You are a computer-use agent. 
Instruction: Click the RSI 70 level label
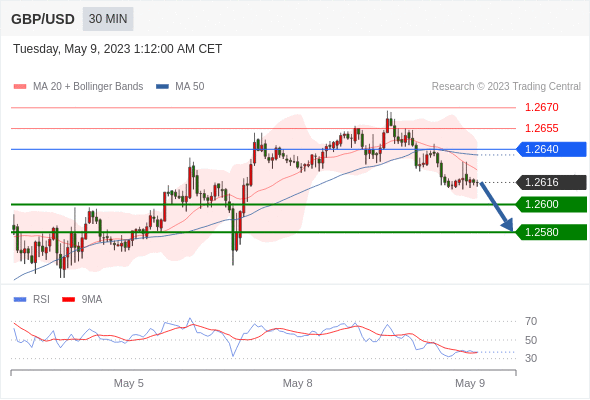tap(531, 321)
